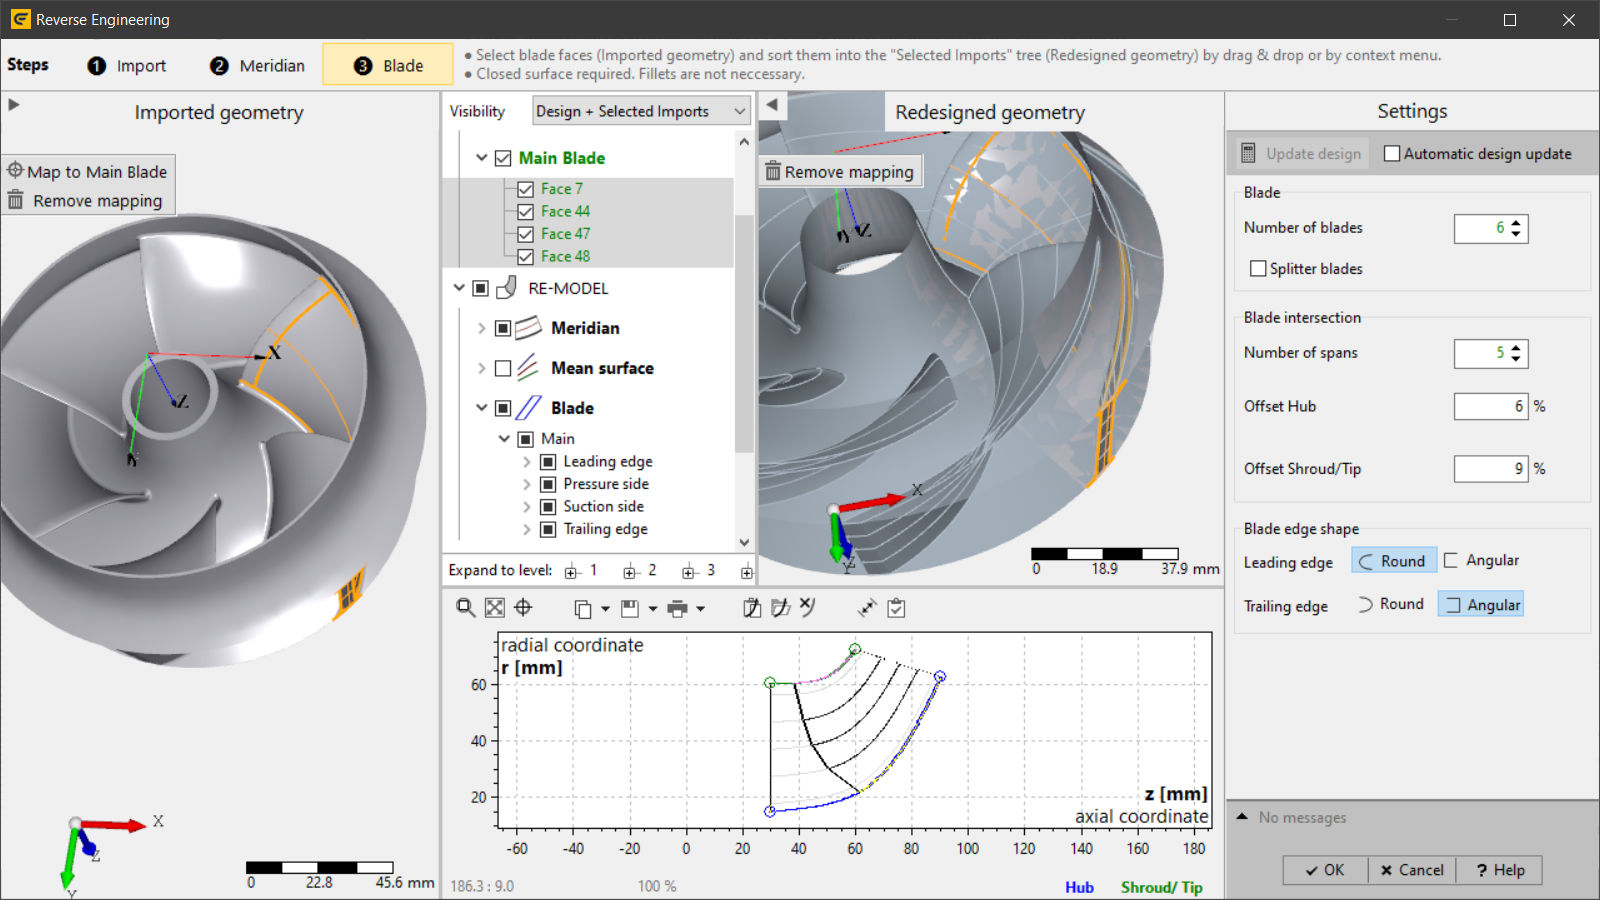Collapse the Main Blade tree node
This screenshot has width=1600, height=900.
pos(481,158)
